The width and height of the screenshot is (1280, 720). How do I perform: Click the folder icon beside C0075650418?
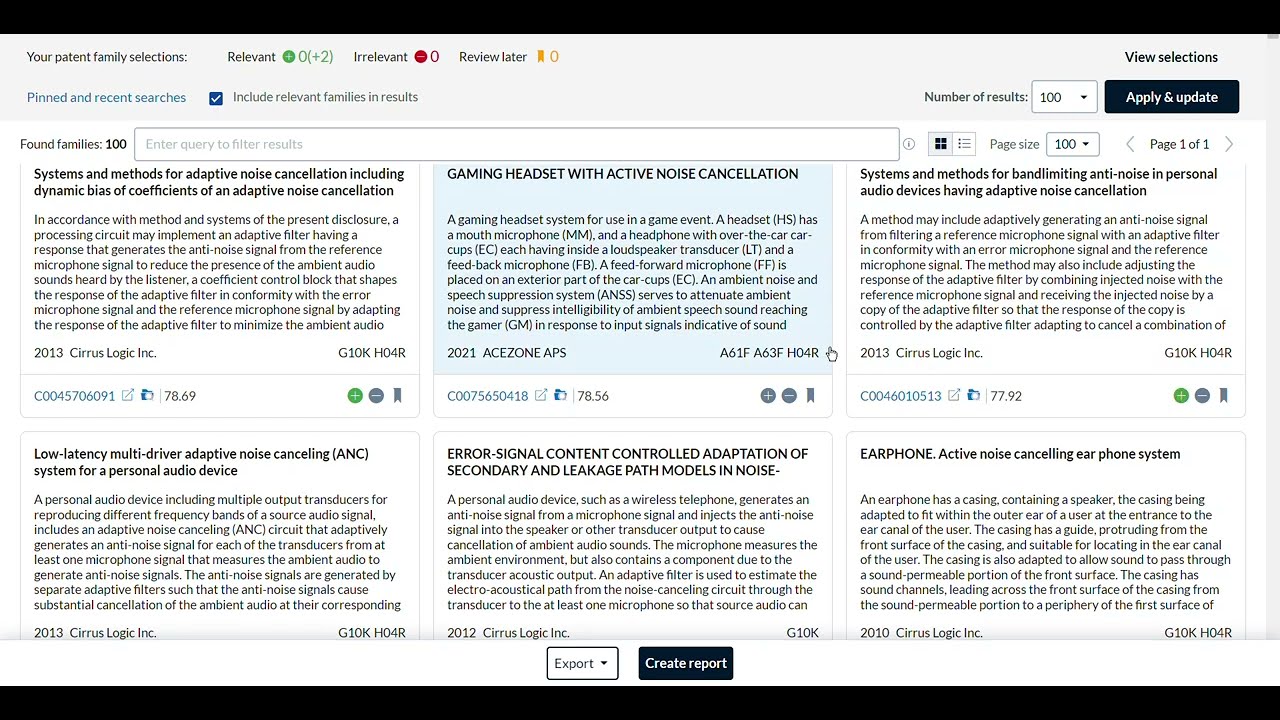560,396
